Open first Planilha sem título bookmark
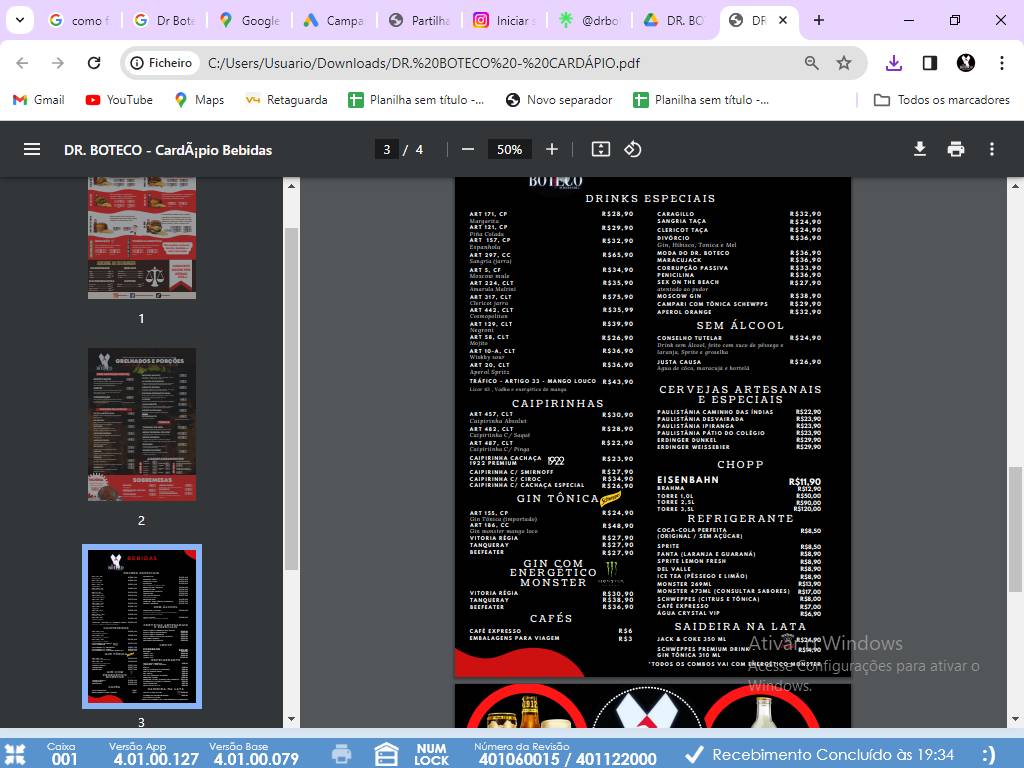Viewport: 1024px width, 768px height. click(416, 99)
